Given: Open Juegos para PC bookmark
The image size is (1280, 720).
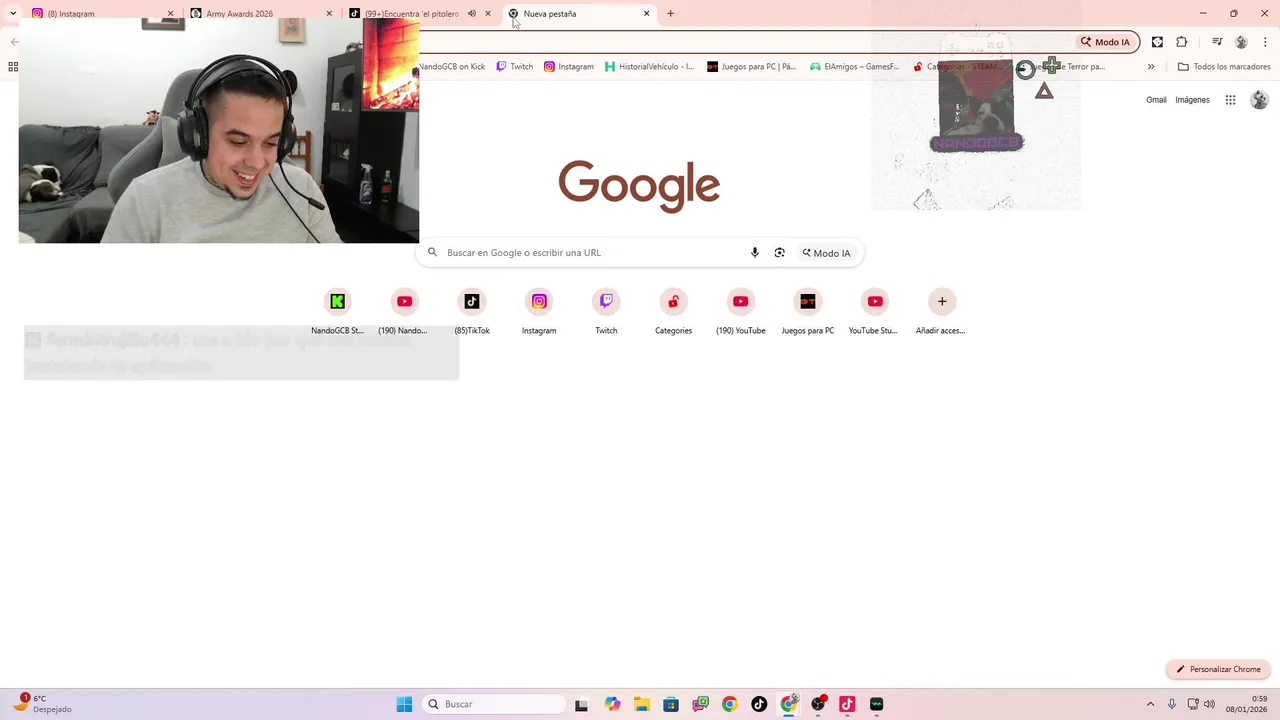Looking at the screenshot, I should (x=752, y=67).
